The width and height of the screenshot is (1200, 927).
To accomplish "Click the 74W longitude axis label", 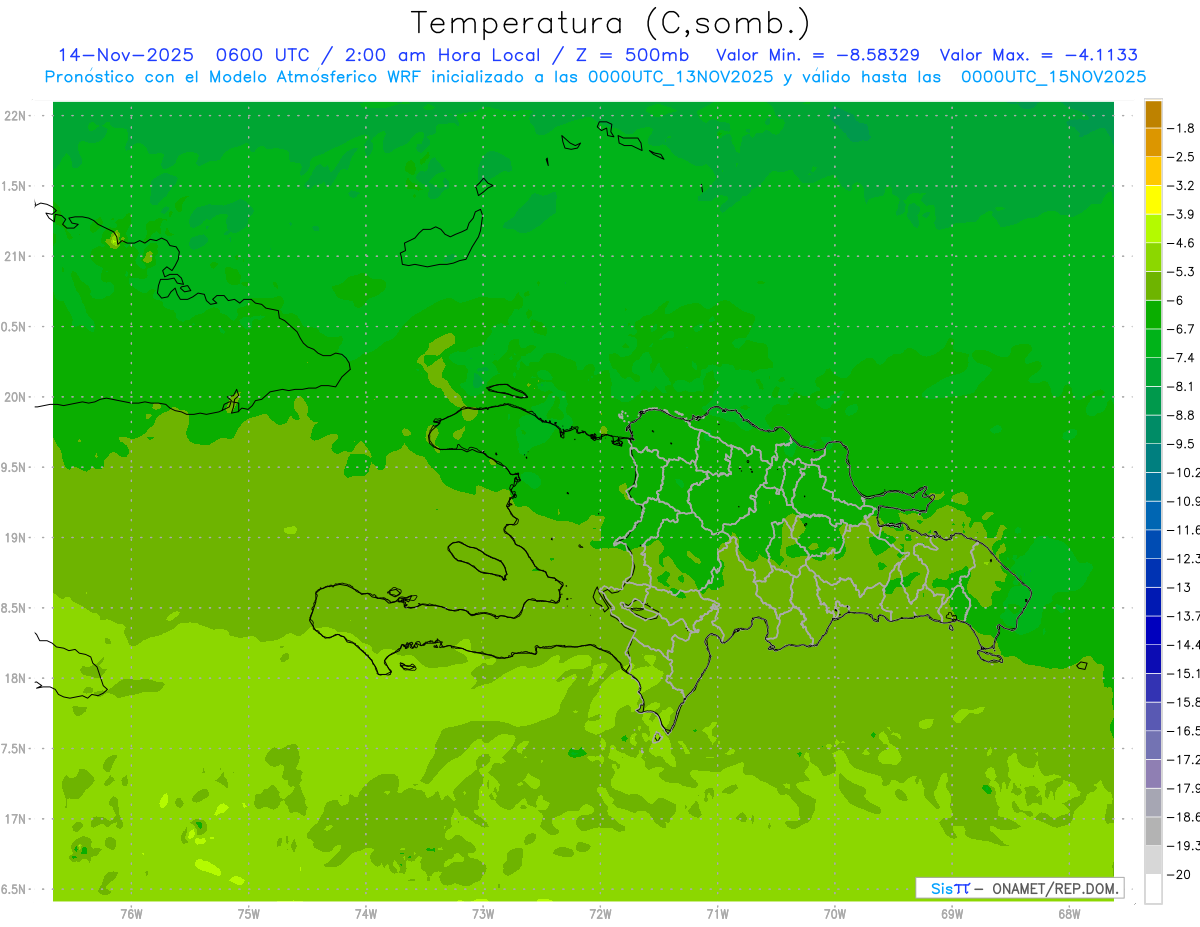I will pos(365,914).
